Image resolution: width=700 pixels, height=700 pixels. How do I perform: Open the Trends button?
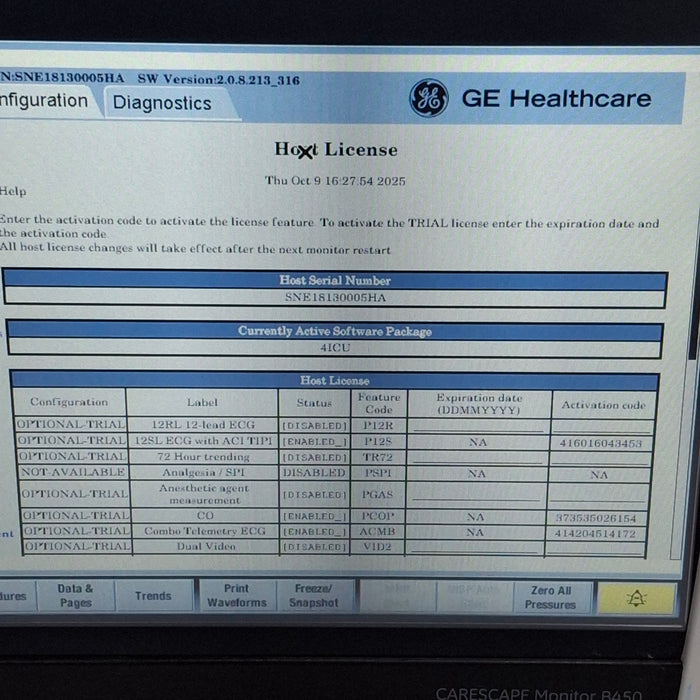tap(153, 596)
